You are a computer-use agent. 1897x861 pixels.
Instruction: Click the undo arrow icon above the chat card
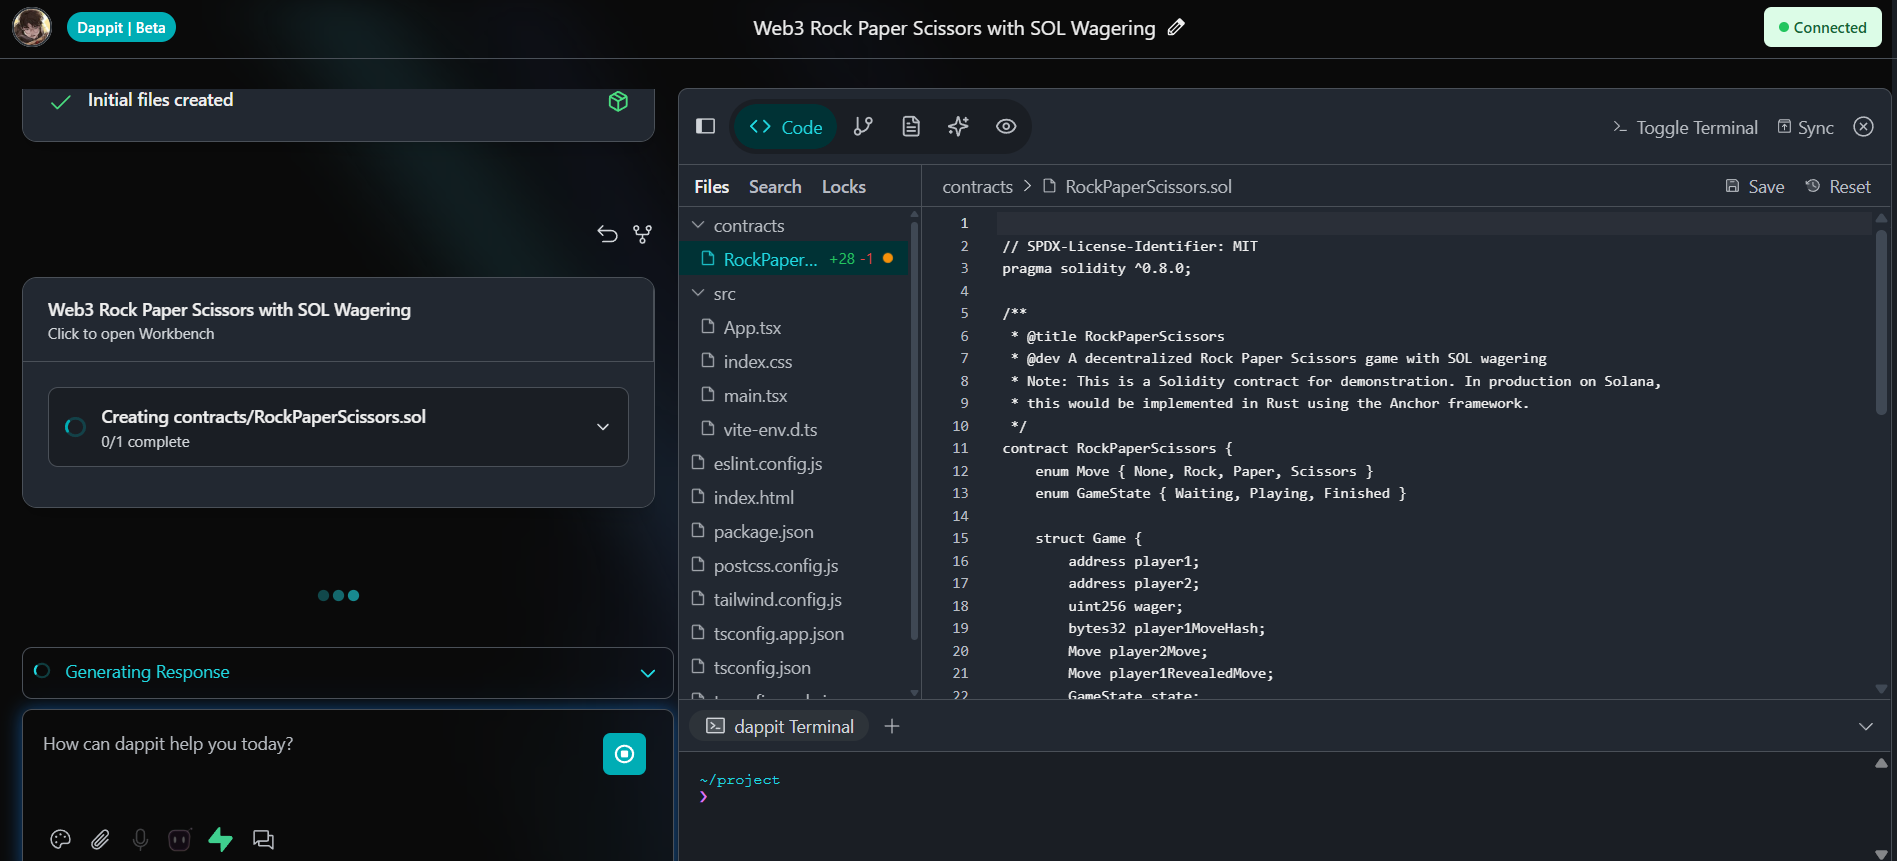pos(607,234)
